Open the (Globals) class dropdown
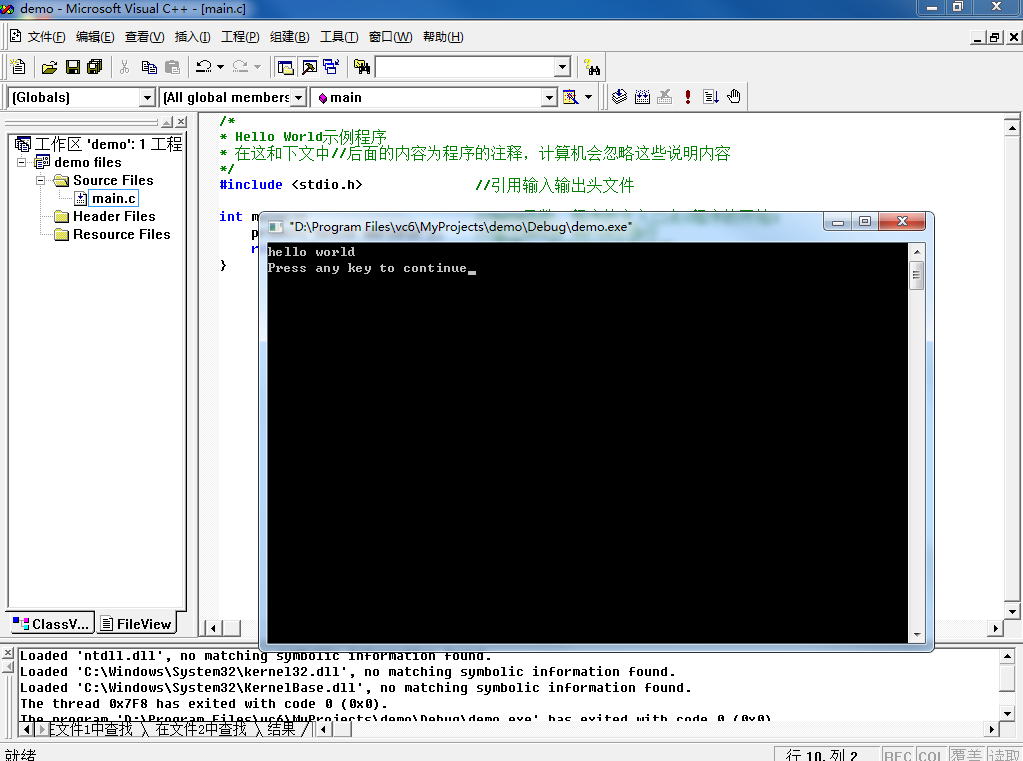This screenshot has height=761, width=1023. point(147,97)
